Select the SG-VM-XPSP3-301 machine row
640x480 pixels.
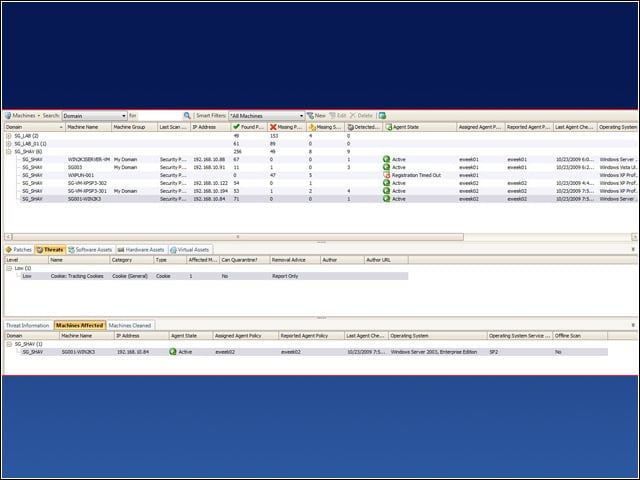pos(327,191)
